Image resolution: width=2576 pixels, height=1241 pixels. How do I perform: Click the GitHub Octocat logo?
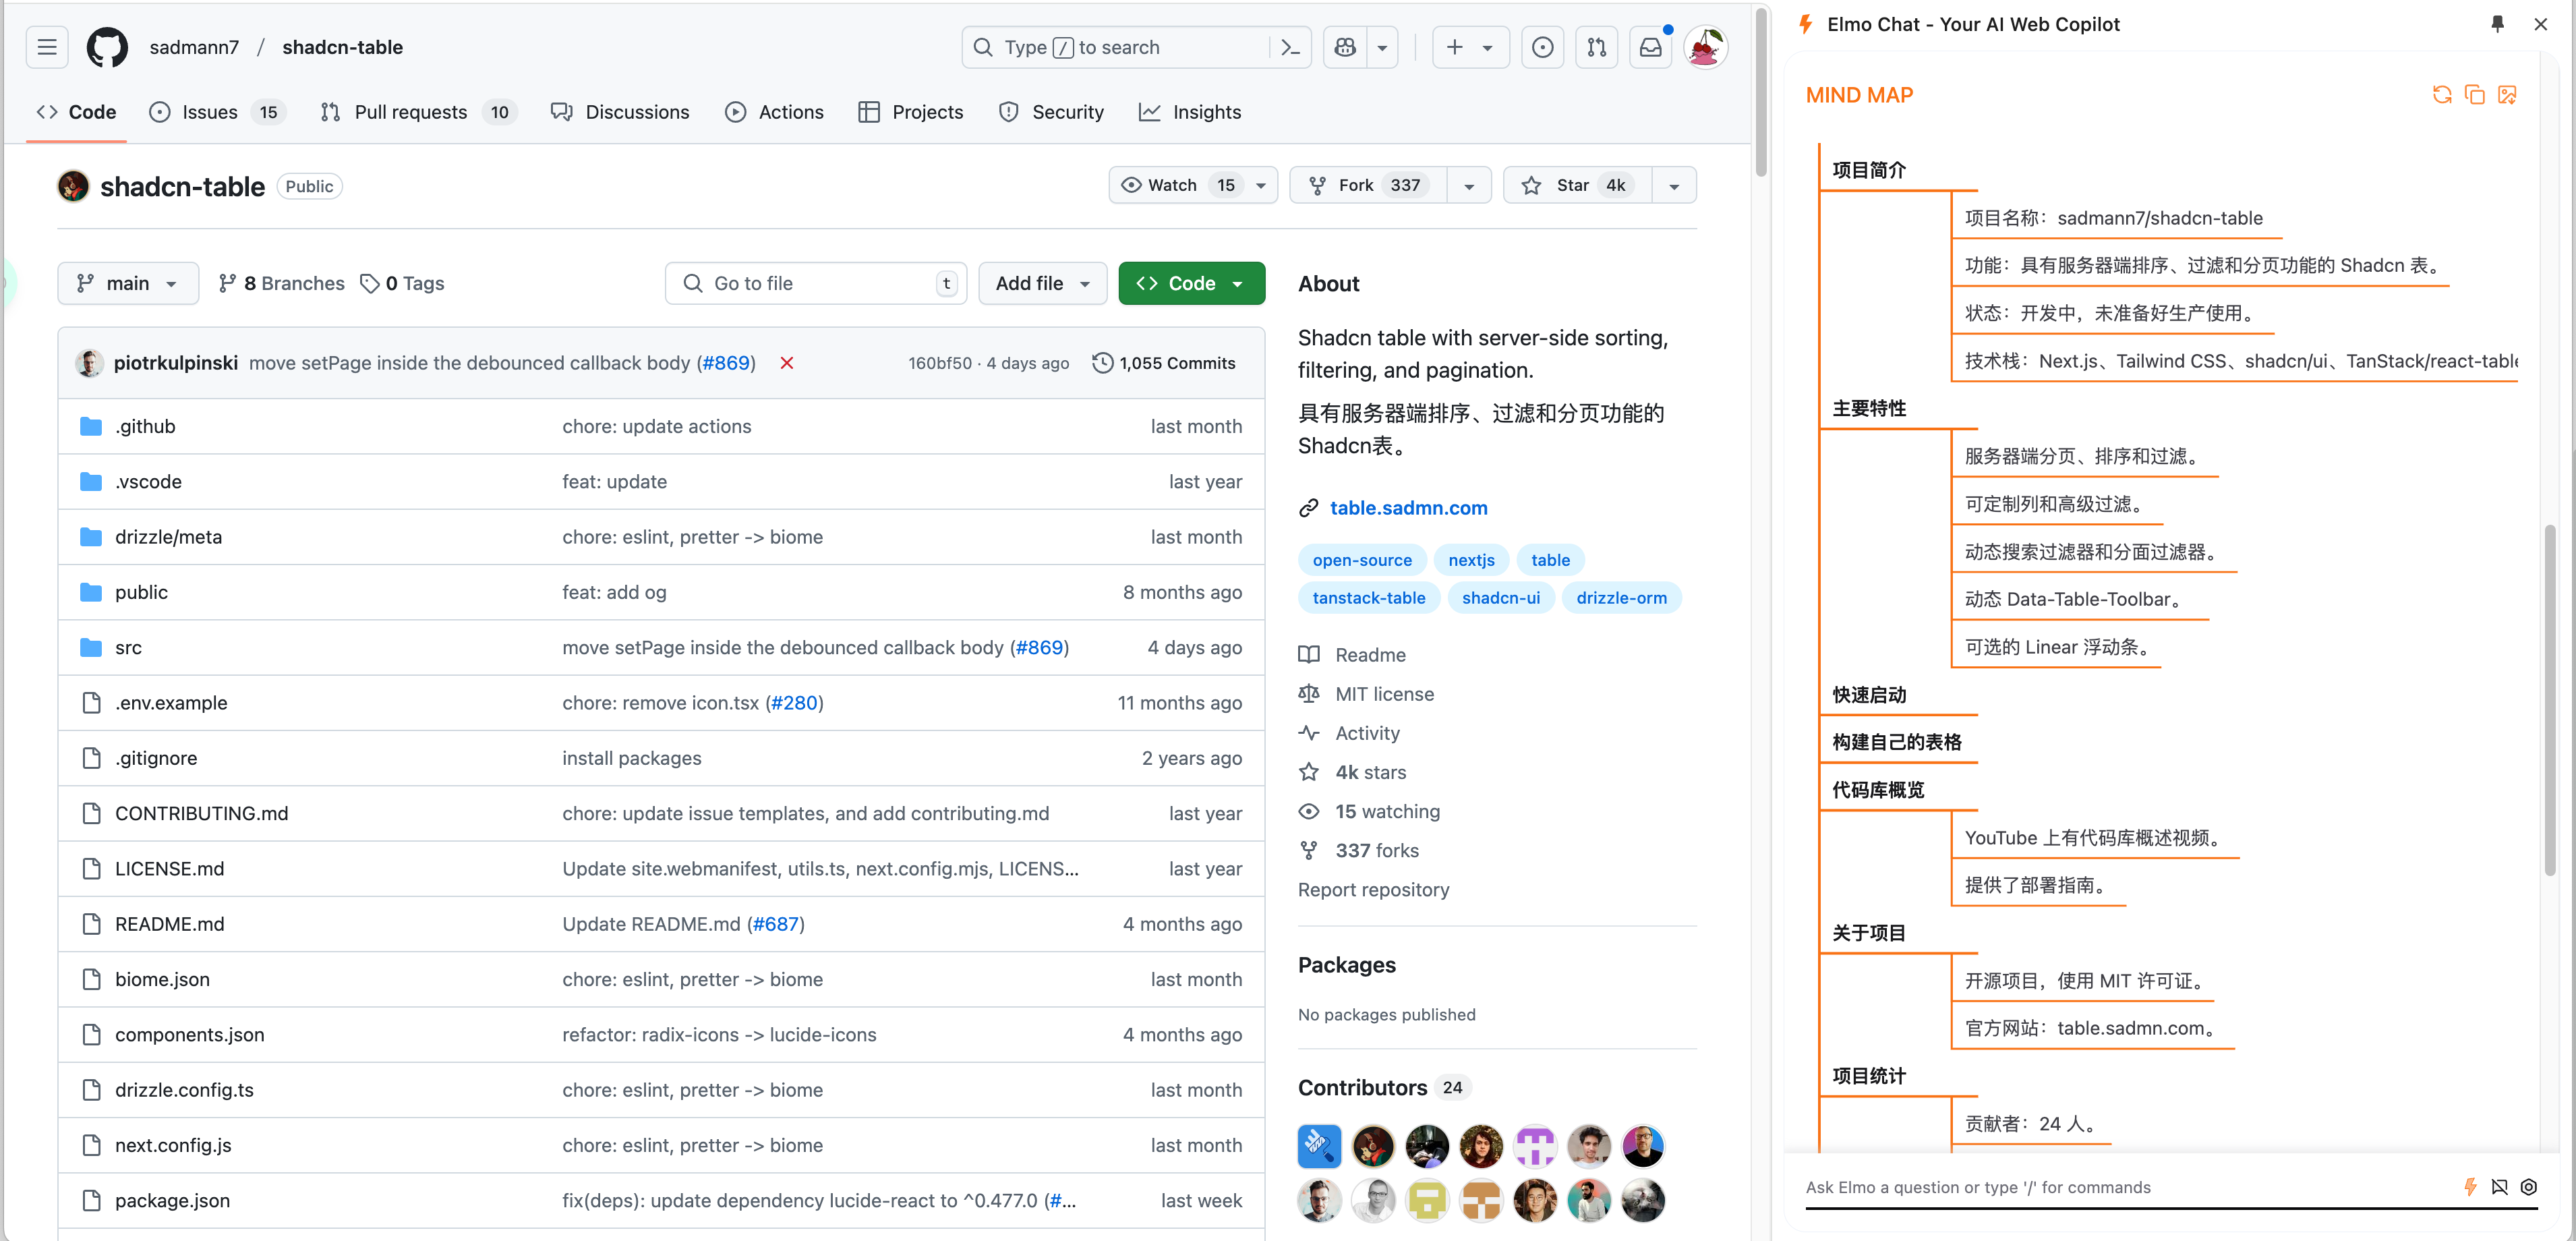tap(107, 47)
